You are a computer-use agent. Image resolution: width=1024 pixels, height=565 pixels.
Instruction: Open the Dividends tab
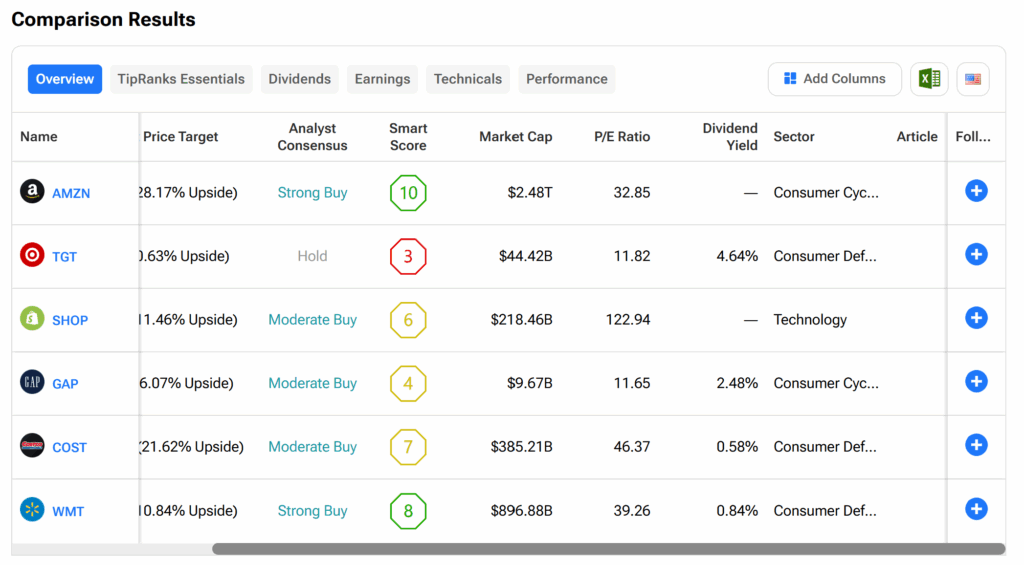(299, 79)
